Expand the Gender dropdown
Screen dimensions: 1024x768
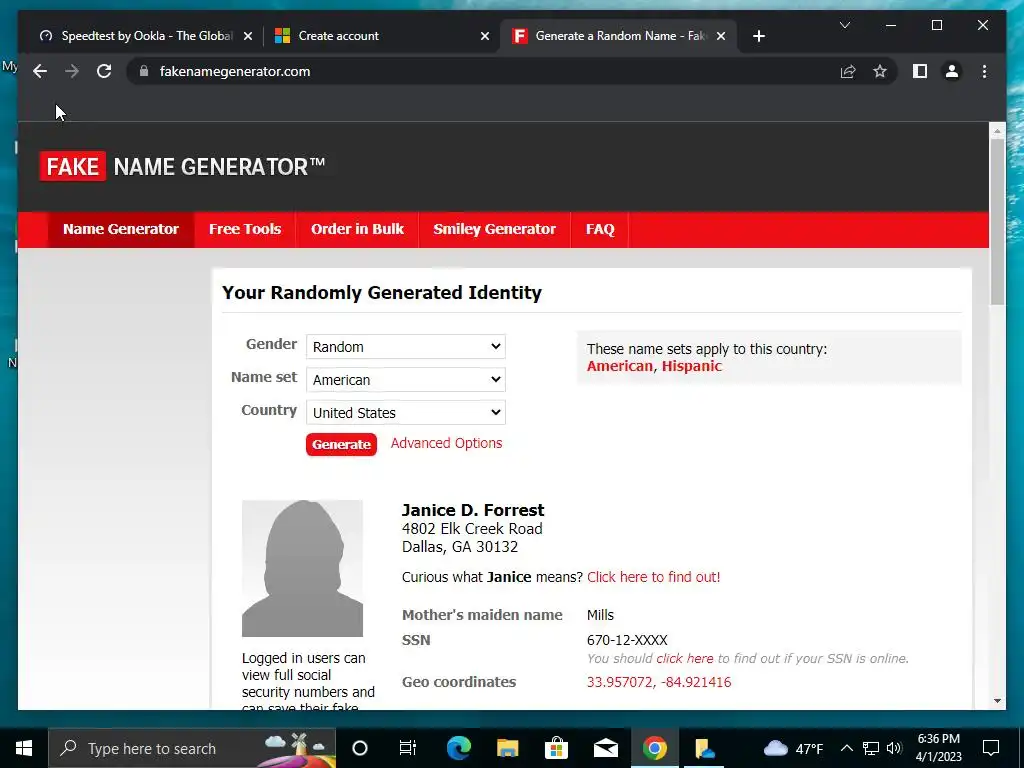coord(406,346)
